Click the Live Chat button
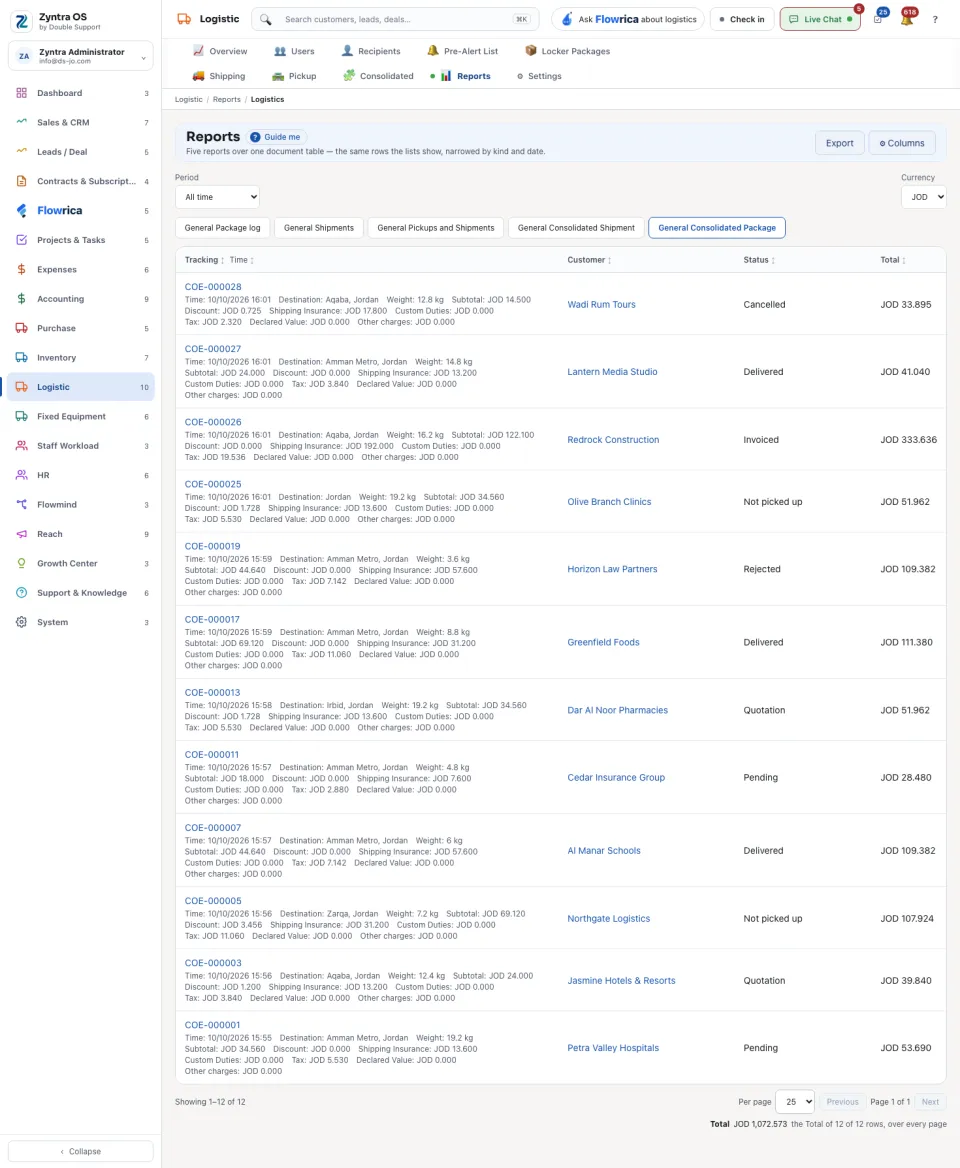This screenshot has width=960, height=1168. coord(820,19)
